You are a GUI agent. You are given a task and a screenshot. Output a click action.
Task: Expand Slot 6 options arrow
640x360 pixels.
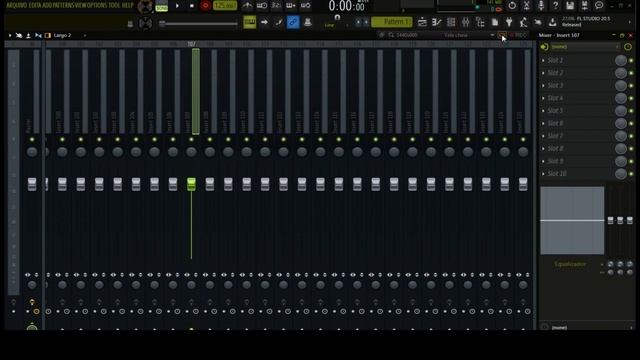coord(543,123)
